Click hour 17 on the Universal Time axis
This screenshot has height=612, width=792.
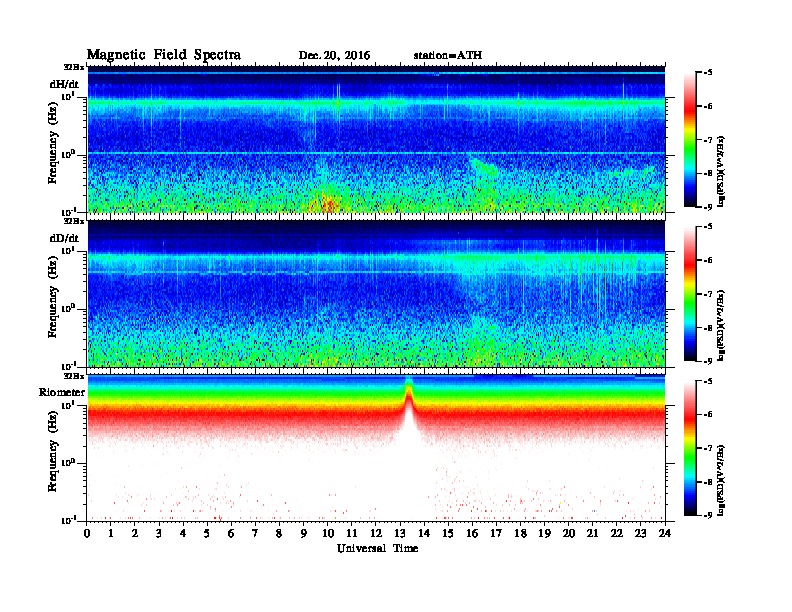coord(497,533)
